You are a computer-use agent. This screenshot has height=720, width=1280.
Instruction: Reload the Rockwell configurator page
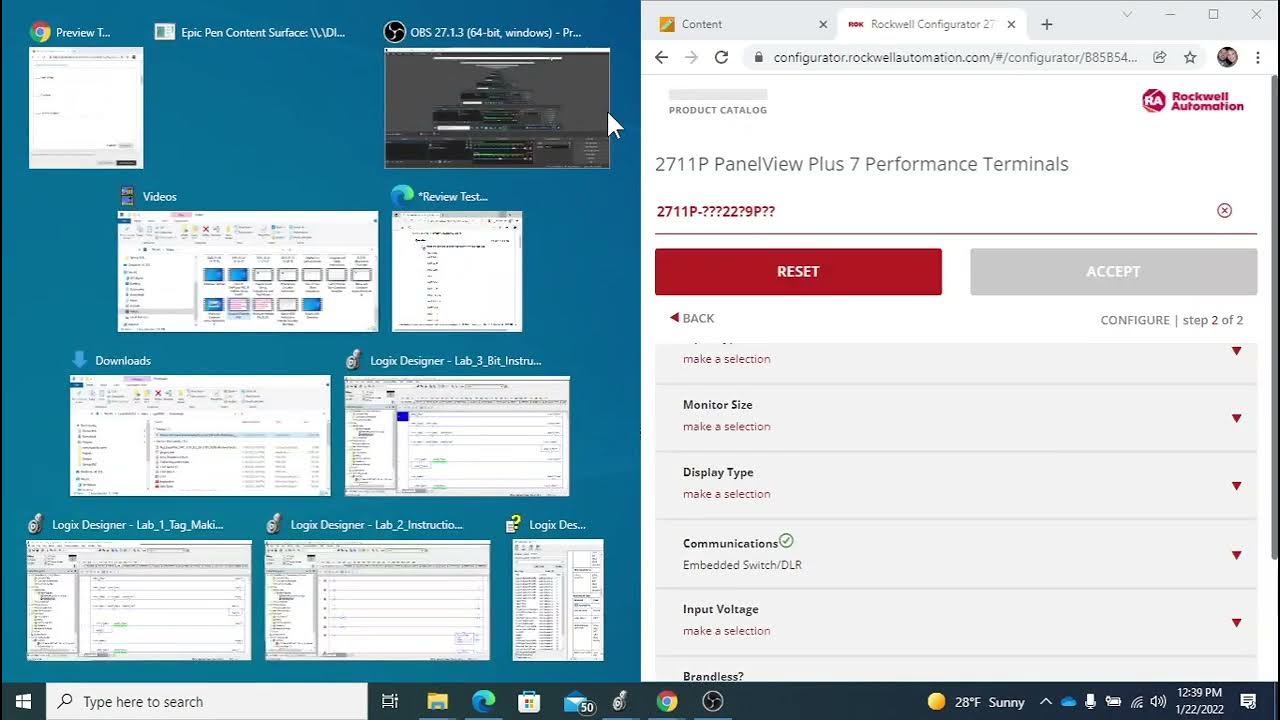pyautogui.click(x=721, y=57)
